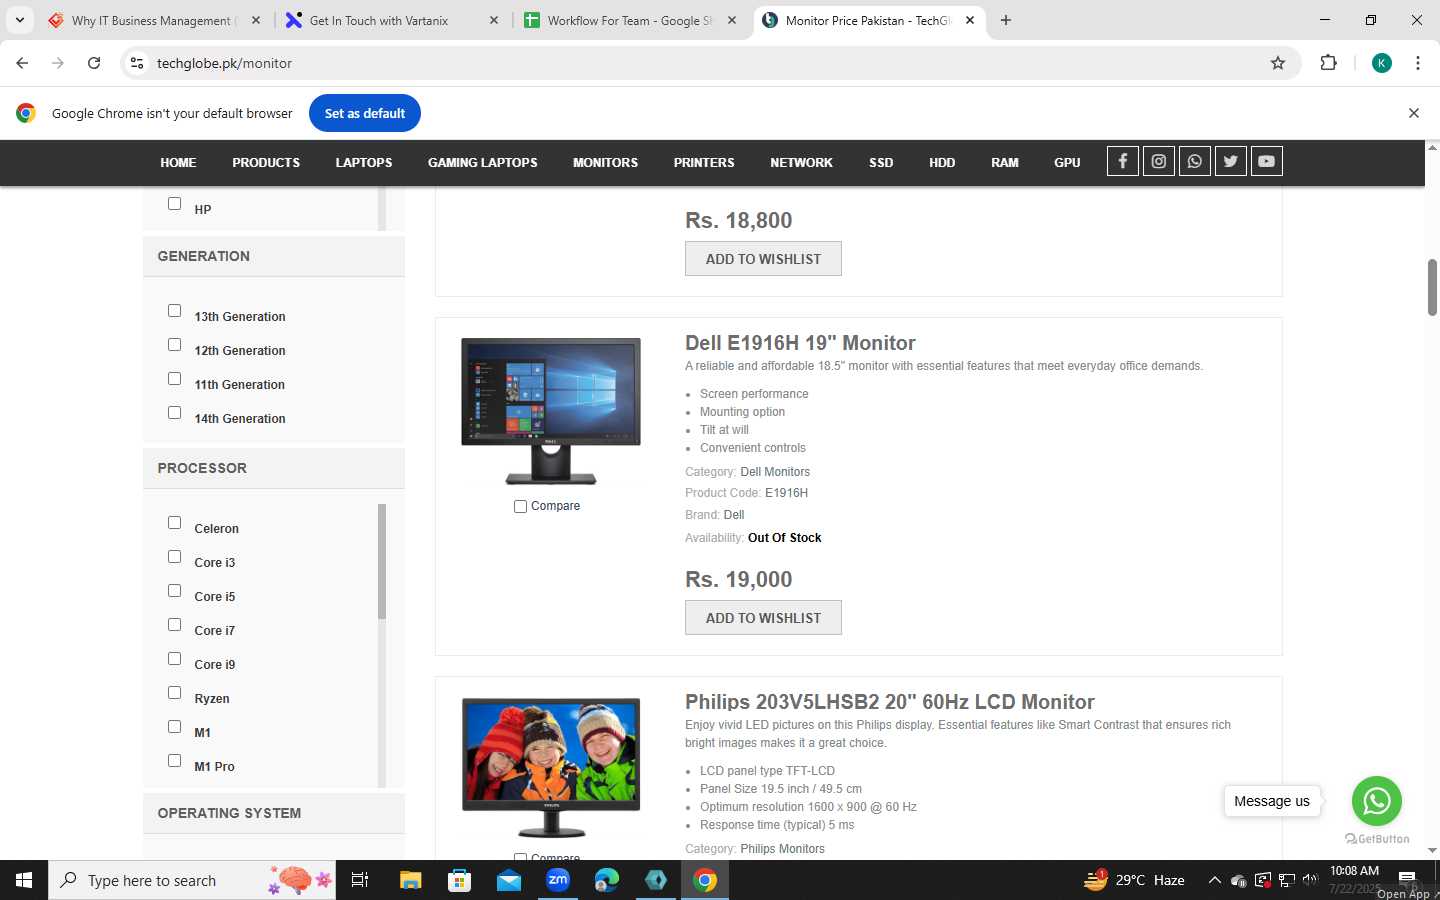Open the Facebook social icon in header
This screenshot has width=1440, height=900.
(1123, 161)
